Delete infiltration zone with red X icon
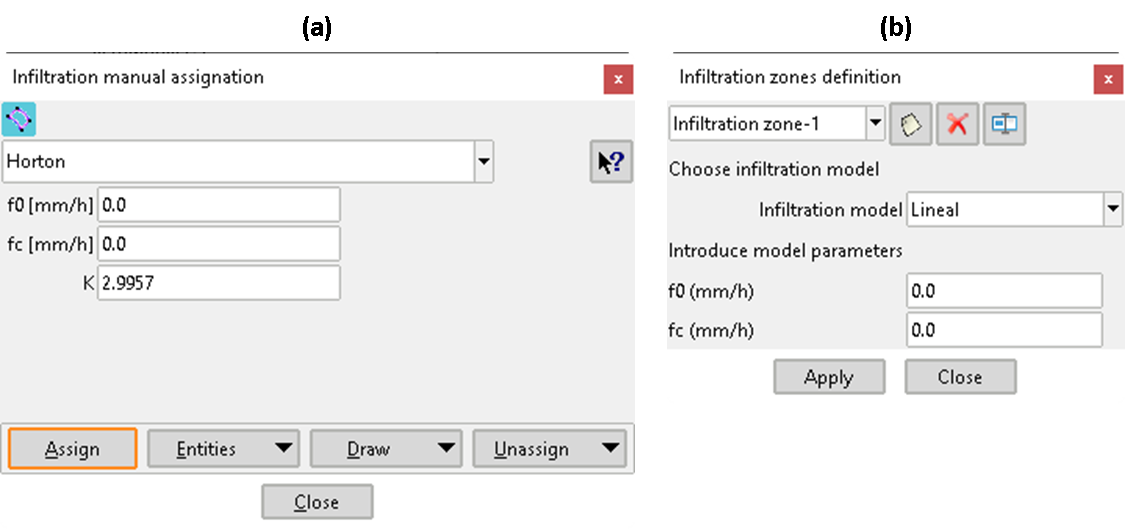The width and height of the screenshot is (1125, 529). coord(957,124)
